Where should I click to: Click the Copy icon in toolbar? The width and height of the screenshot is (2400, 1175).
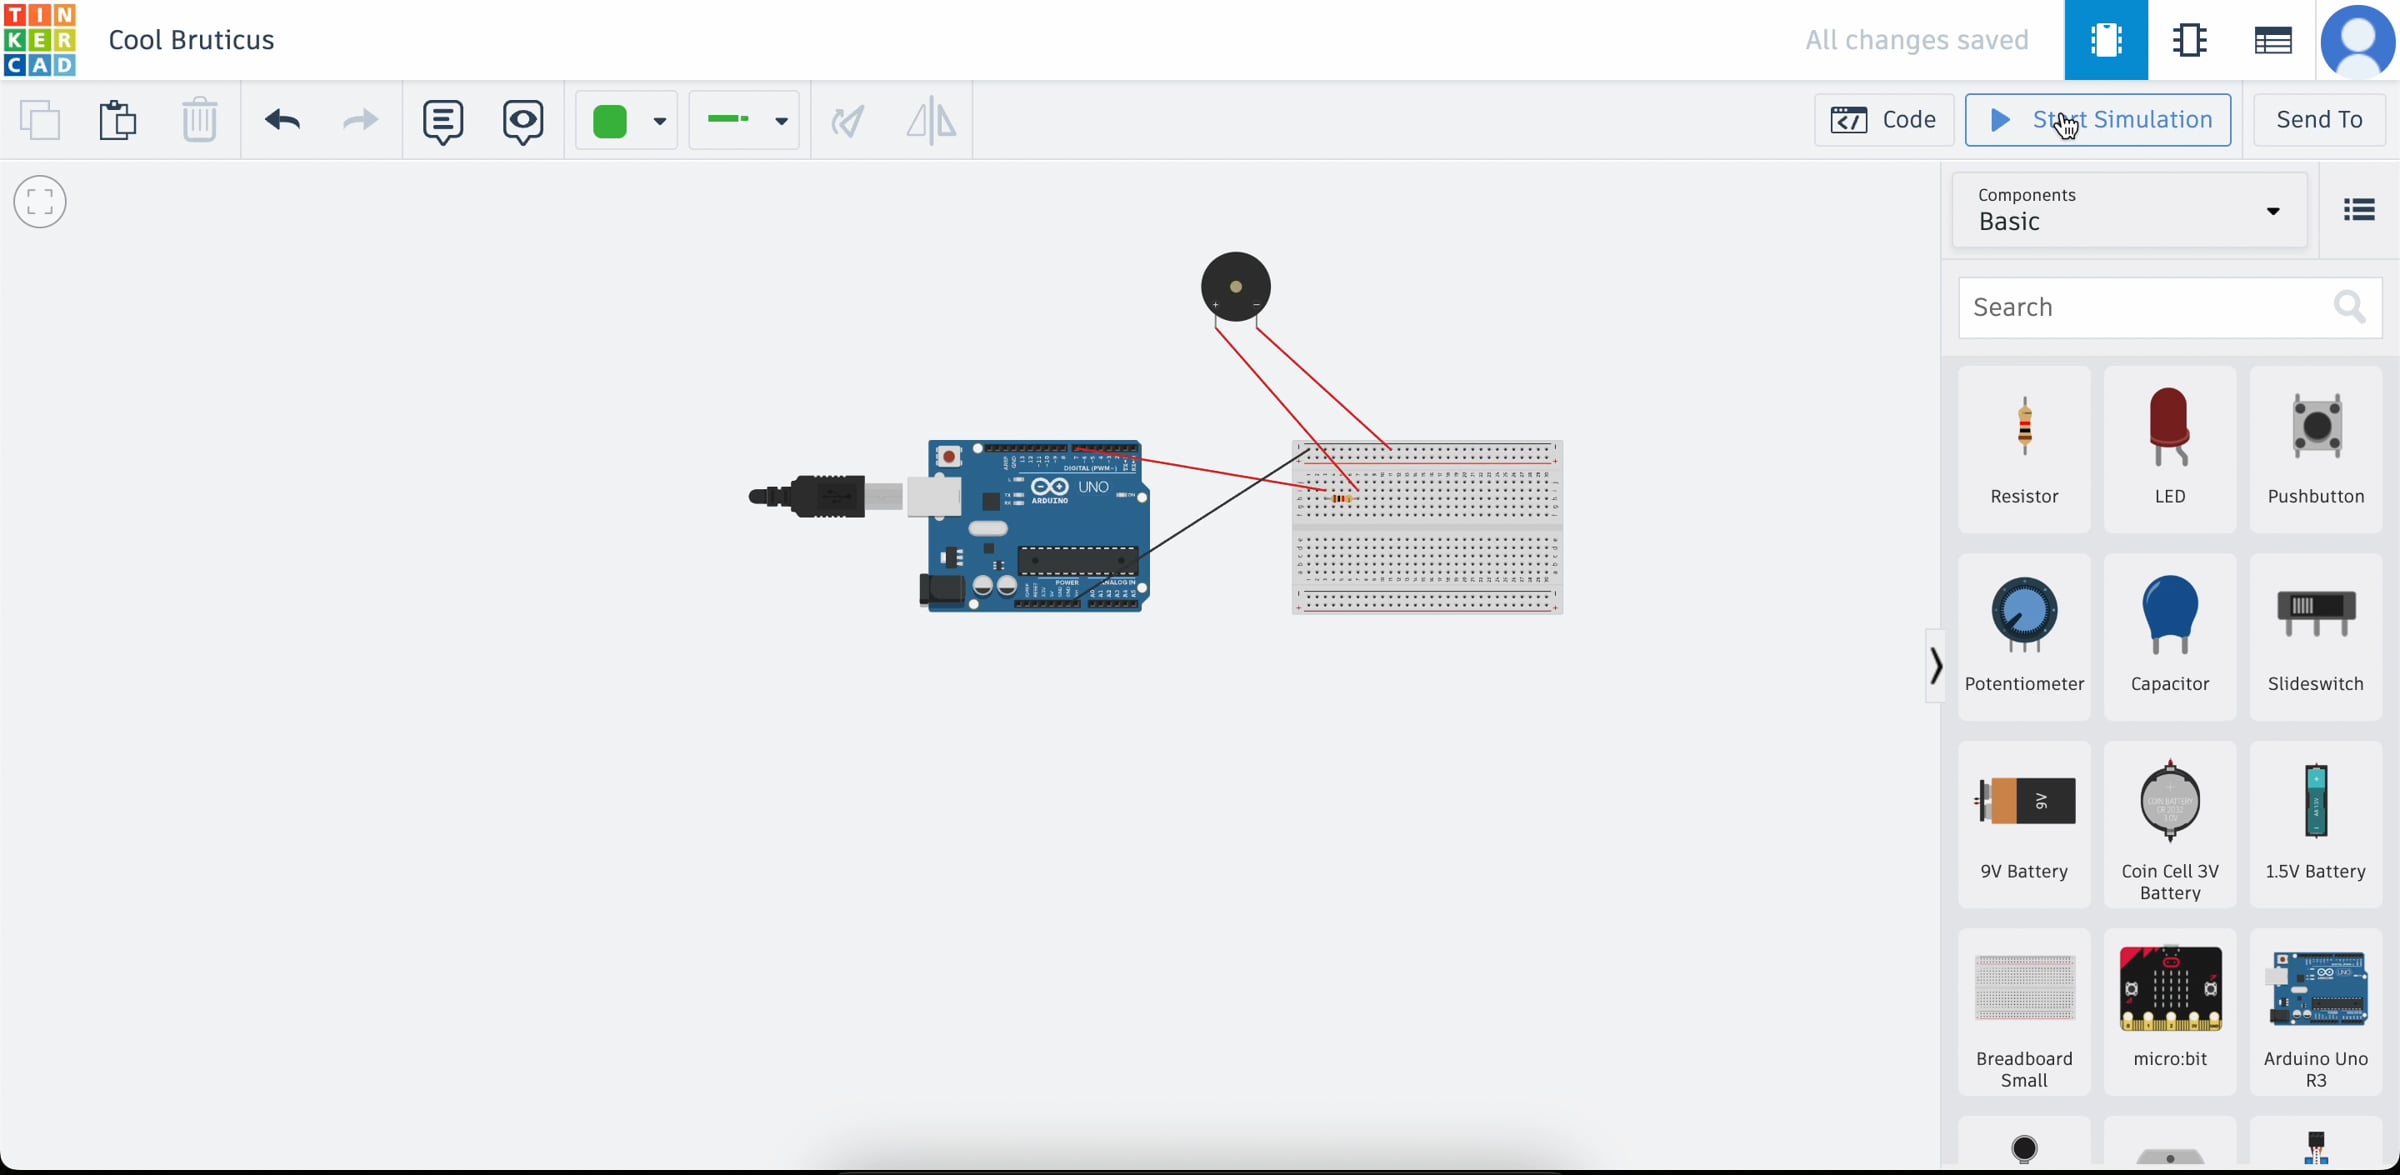click(40, 121)
